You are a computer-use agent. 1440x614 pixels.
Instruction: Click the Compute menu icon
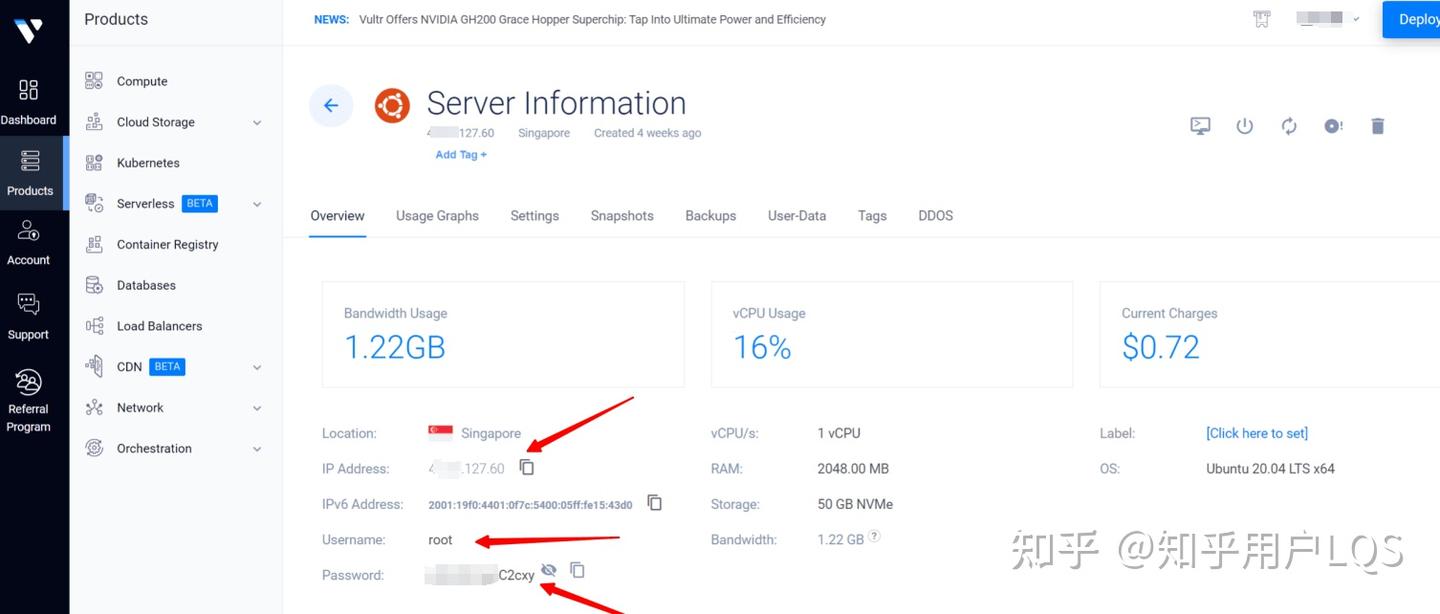click(x=94, y=81)
